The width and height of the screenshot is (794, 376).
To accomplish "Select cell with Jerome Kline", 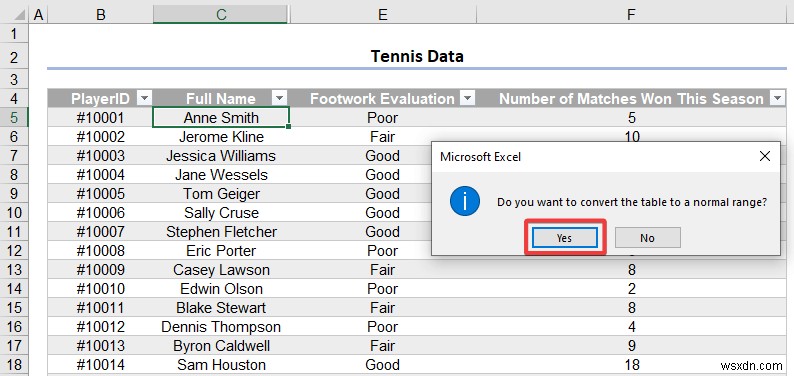I will (x=221, y=137).
